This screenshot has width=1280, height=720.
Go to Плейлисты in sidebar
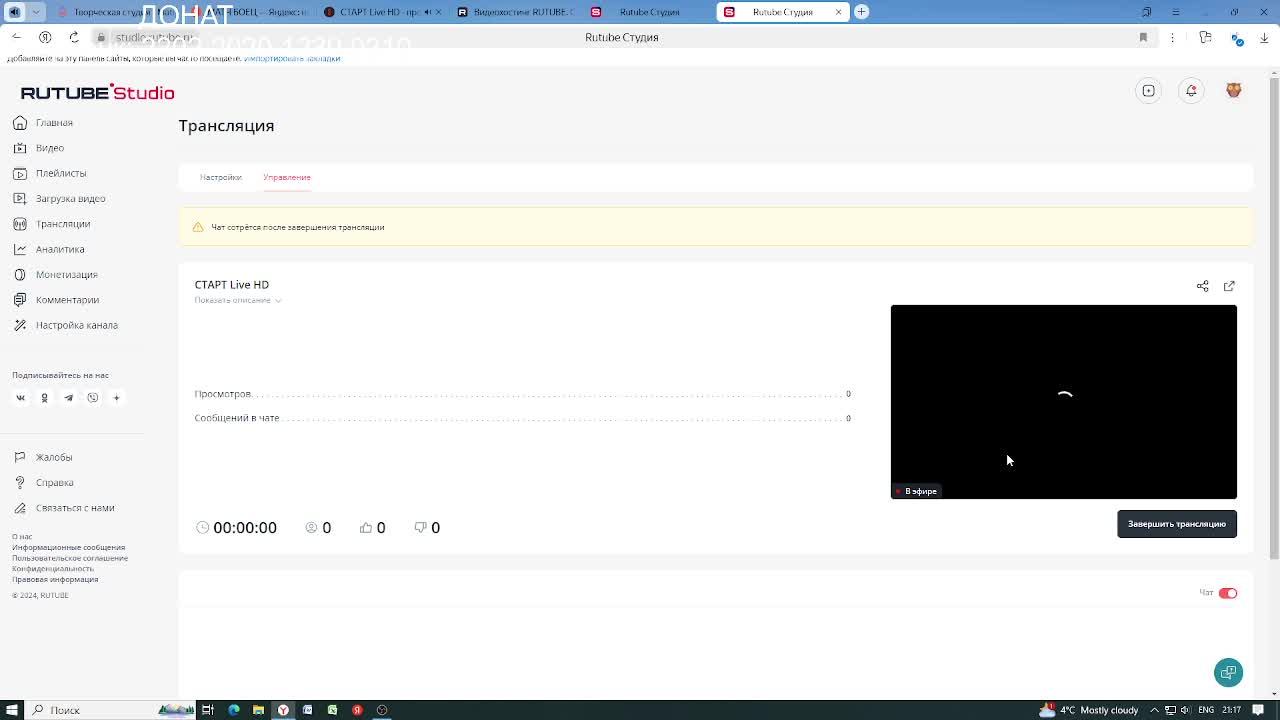[x=50, y=173]
